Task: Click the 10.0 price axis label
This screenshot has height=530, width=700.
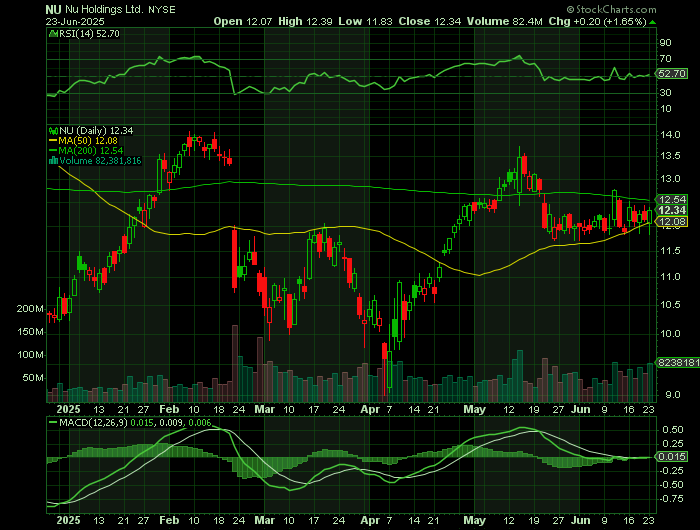Action: coord(671,334)
